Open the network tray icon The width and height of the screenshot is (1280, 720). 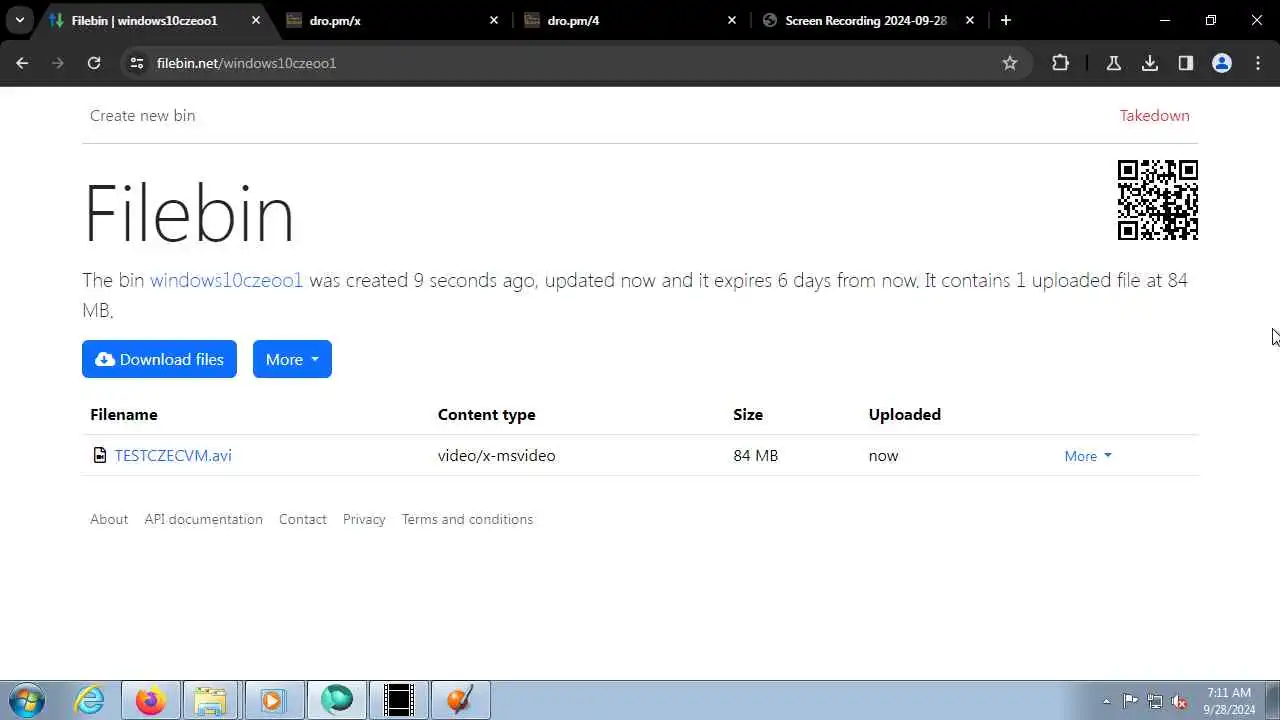[1155, 701]
